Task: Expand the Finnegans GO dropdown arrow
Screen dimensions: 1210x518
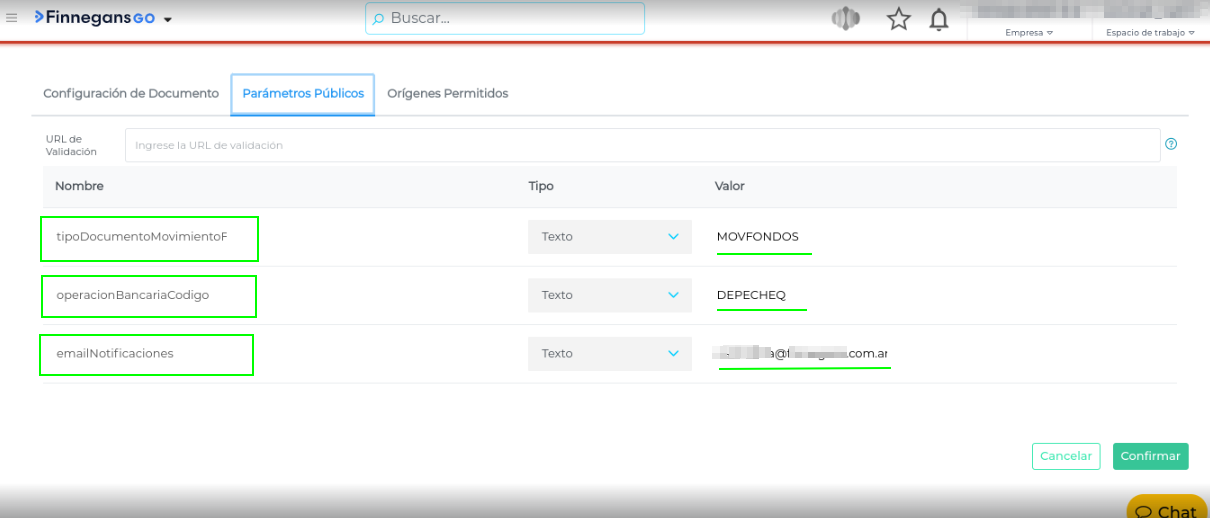Action: click(168, 20)
